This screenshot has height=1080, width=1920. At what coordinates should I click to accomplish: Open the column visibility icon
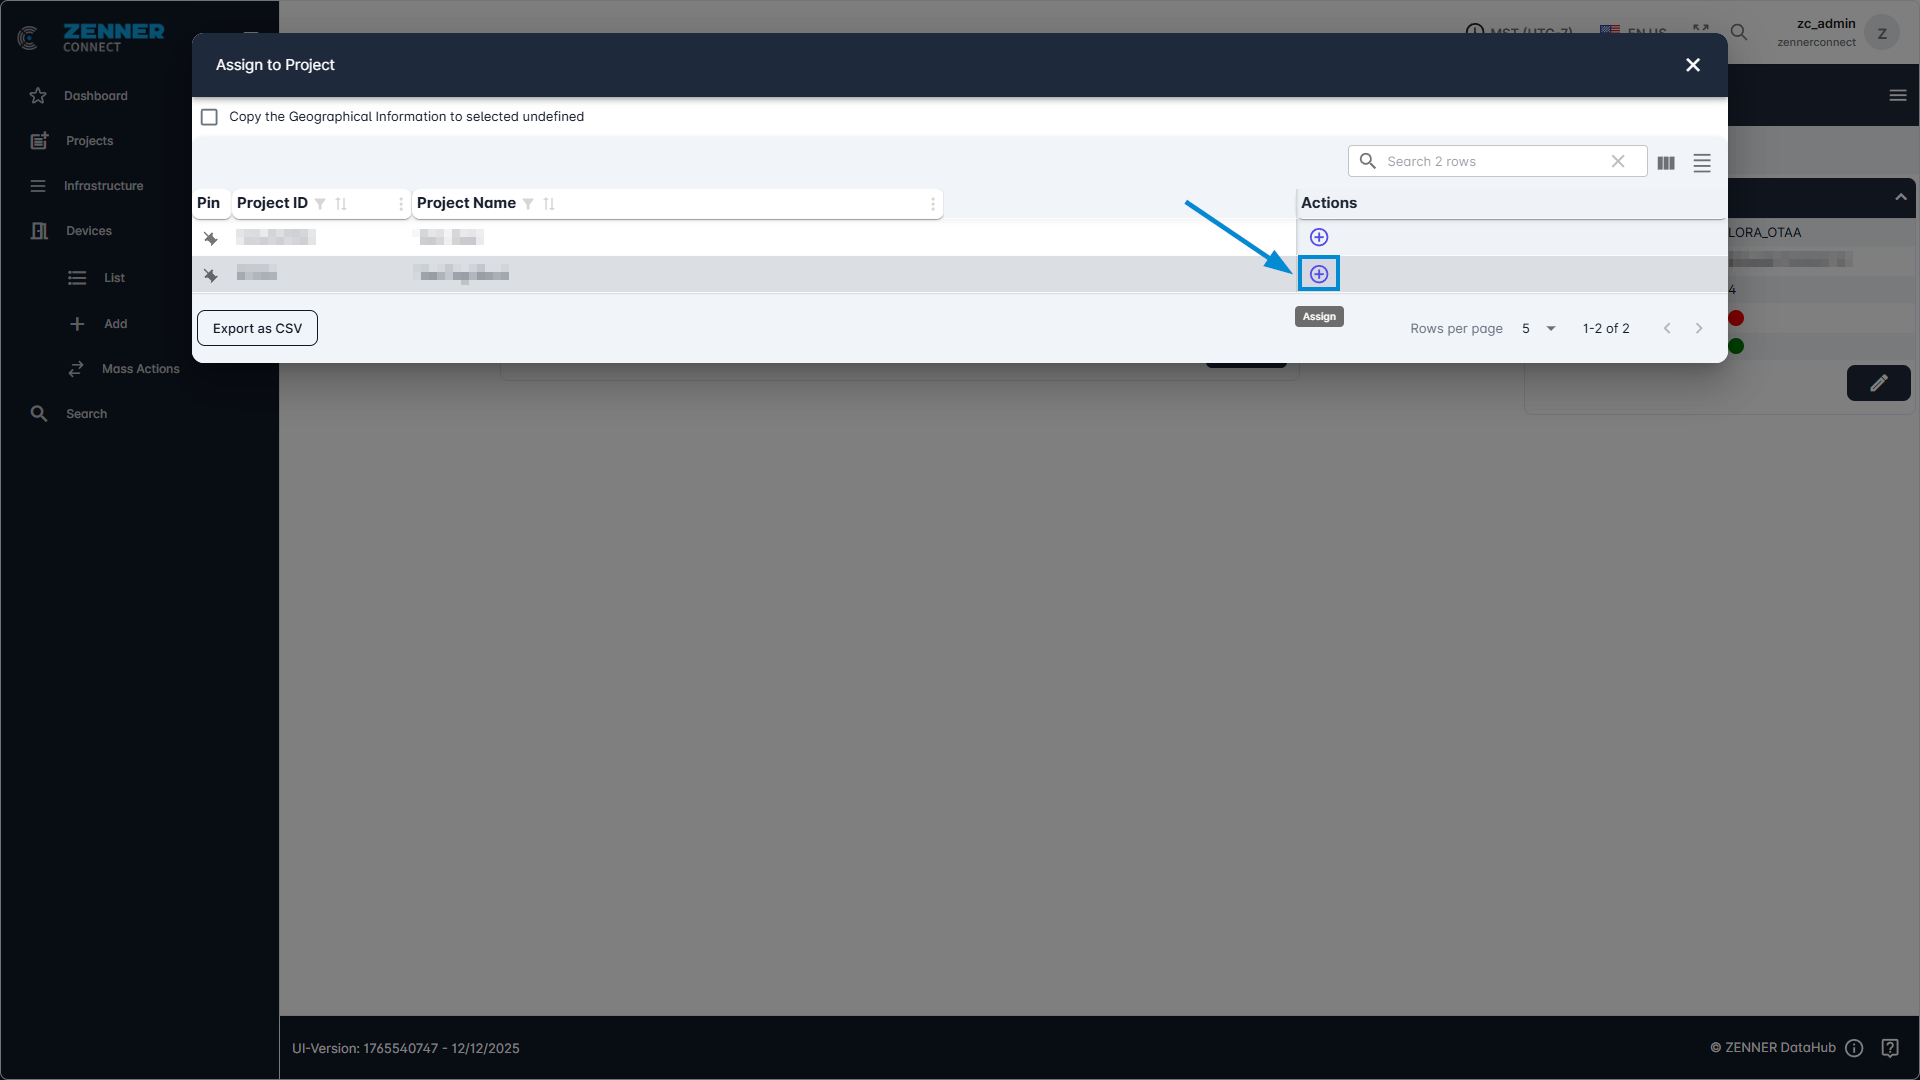click(1666, 163)
